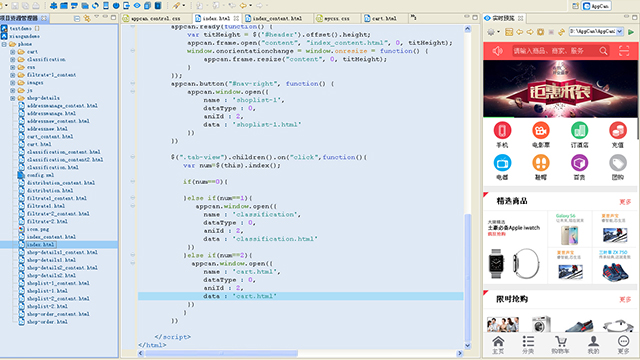Expand the images folder
This screenshot has width=640, height=360.
pyautogui.click(x=12, y=83)
